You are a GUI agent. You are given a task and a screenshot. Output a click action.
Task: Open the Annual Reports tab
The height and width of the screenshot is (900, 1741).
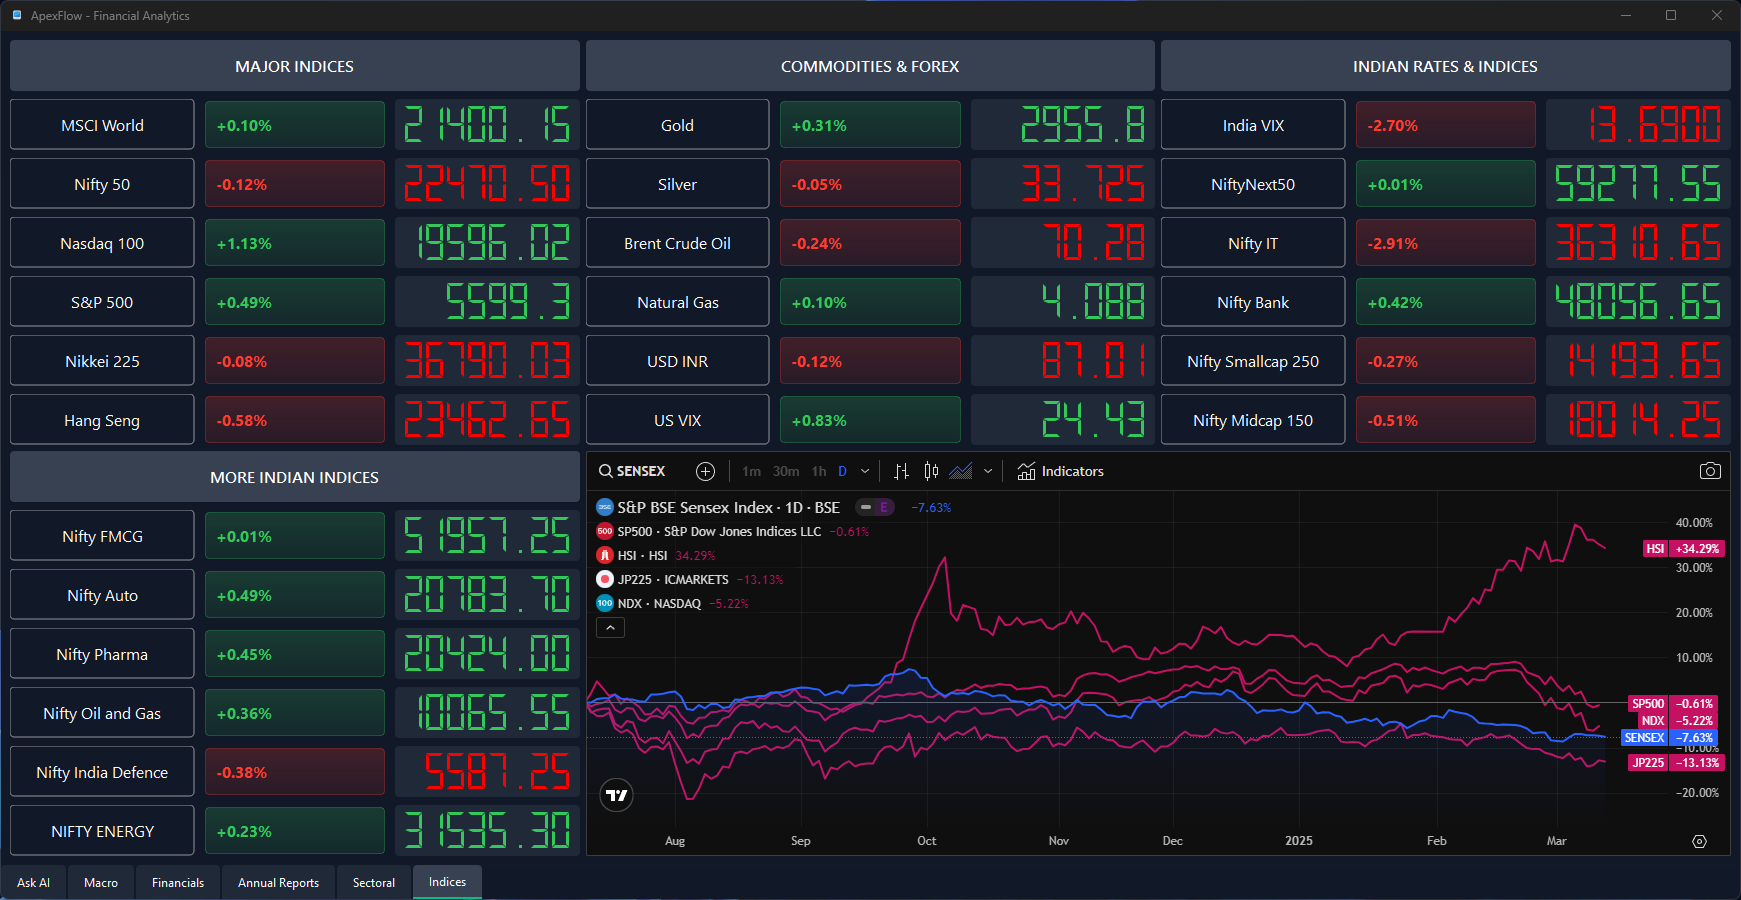click(x=278, y=882)
